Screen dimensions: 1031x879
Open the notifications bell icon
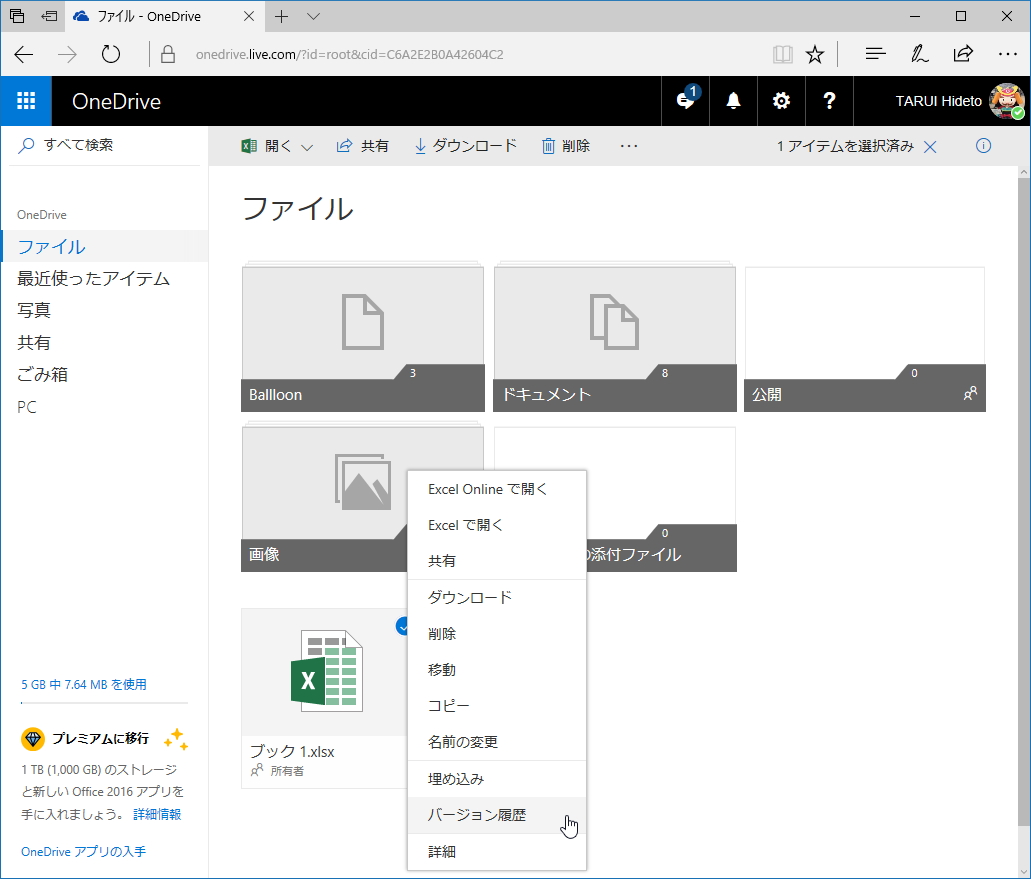[733, 101]
